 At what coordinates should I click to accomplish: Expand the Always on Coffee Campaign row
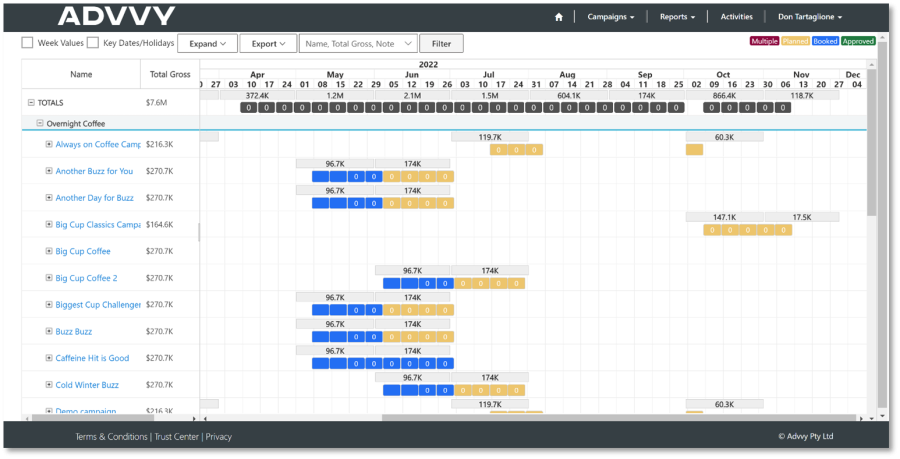point(49,144)
